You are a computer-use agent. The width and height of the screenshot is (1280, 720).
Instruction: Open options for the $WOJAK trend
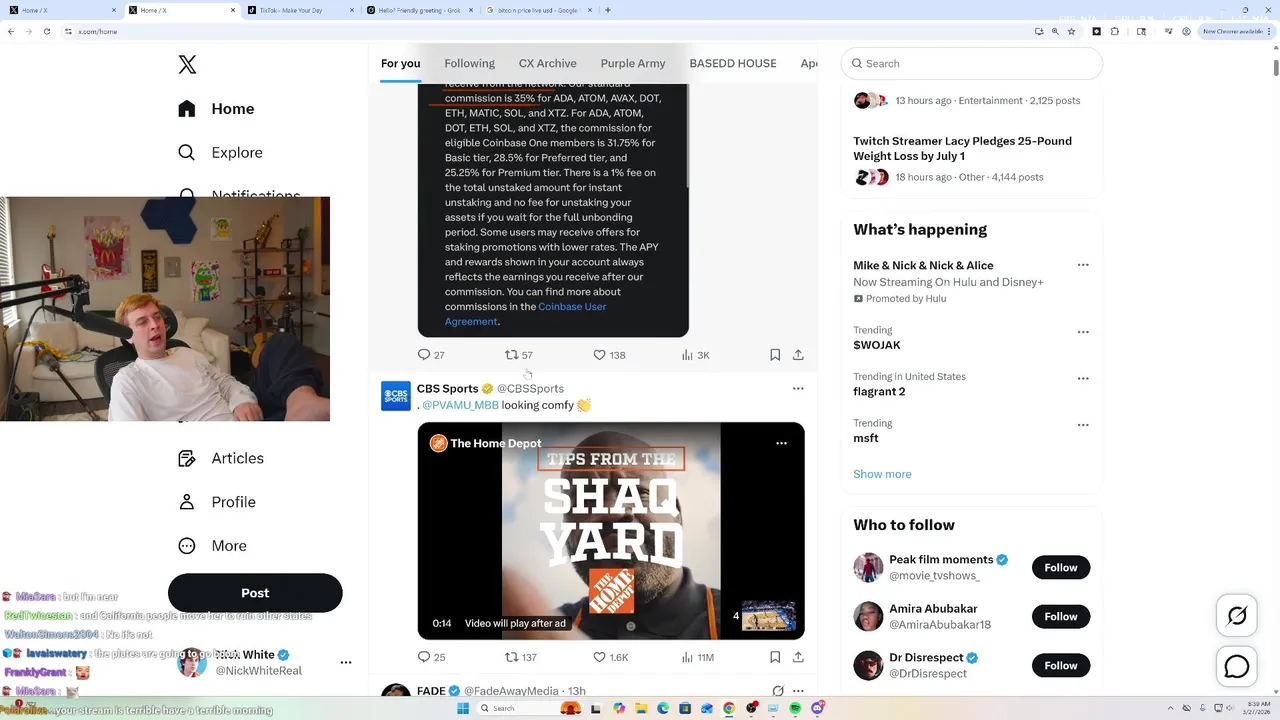click(1083, 332)
